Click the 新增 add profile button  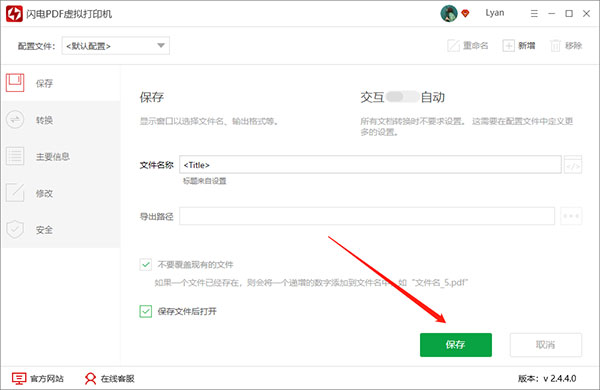pyautogui.click(x=519, y=46)
